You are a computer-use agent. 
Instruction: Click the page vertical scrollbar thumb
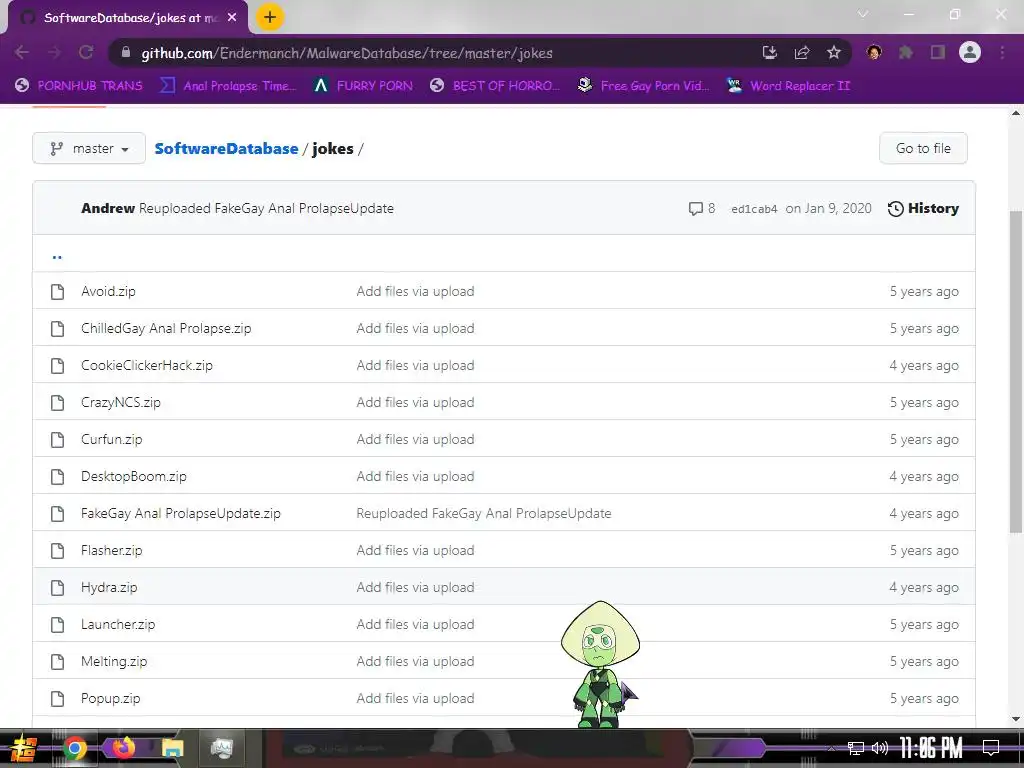[1016, 372]
